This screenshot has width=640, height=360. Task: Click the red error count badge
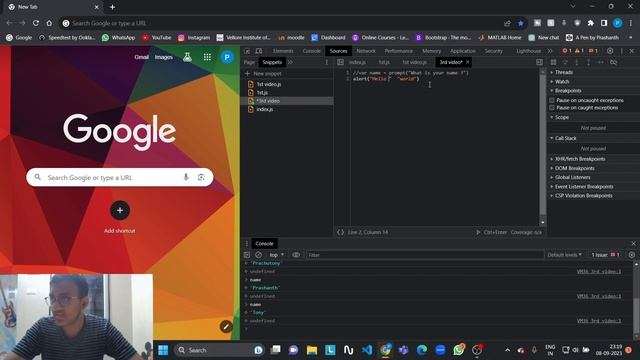pyautogui.click(x=567, y=51)
